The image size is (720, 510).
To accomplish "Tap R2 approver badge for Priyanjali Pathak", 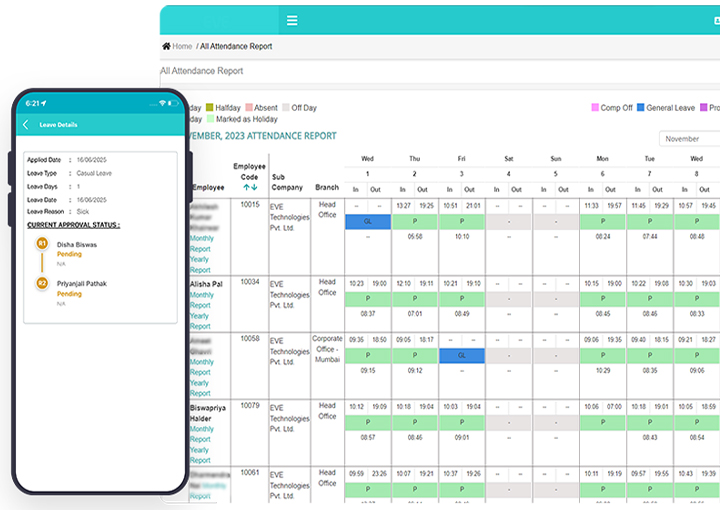I will (42, 283).
